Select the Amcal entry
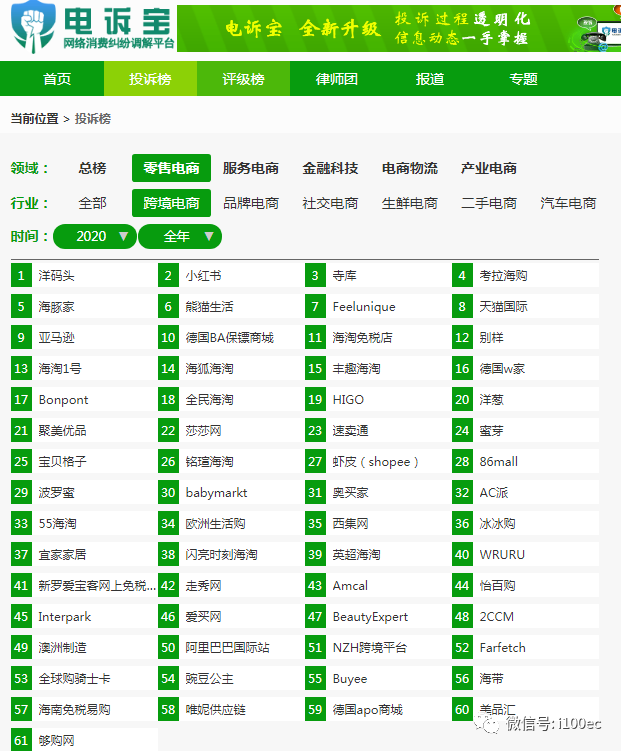The height and width of the screenshot is (751, 621). coord(378,585)
